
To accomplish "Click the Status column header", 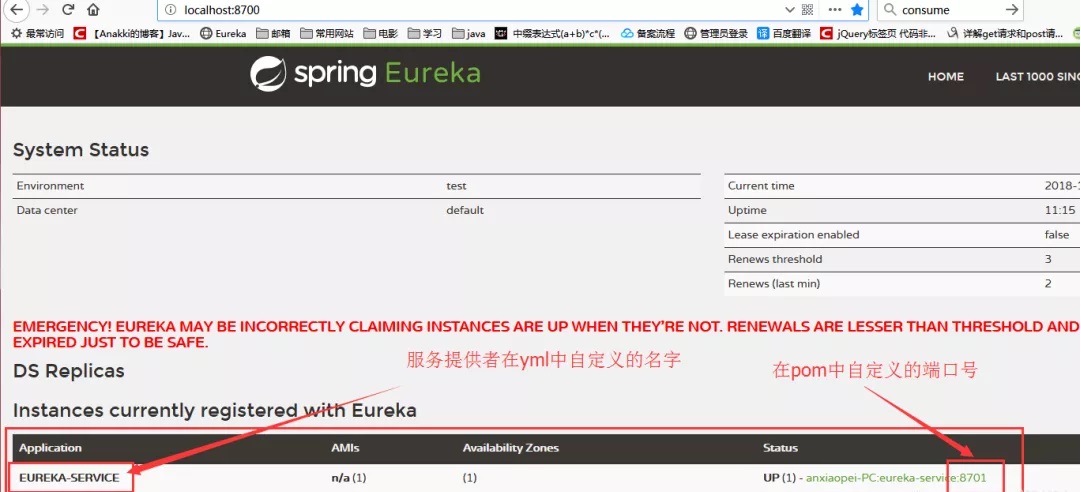I will [780, 448].
